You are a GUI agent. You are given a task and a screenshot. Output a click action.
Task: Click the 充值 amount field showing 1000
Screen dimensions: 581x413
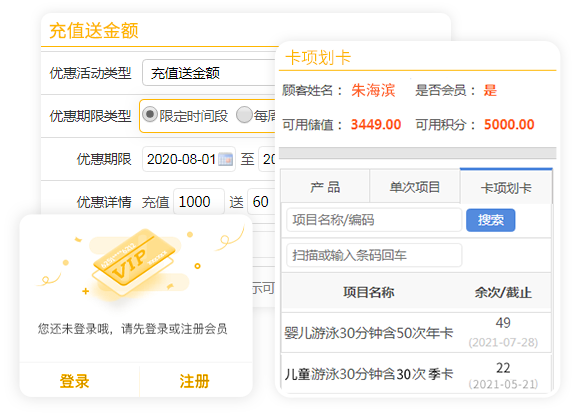pyautogui.click(x=199, y=202)
